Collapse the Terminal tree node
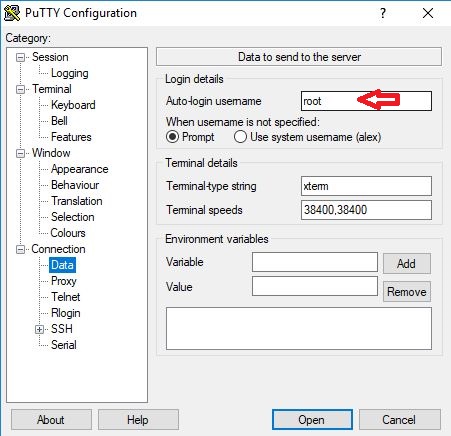Viewport: 451px width, 436px height. (20, 89)
